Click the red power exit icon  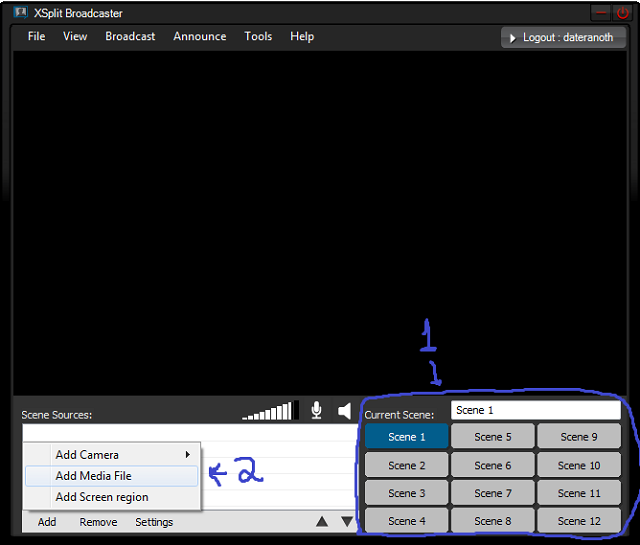tap(622, 13)
